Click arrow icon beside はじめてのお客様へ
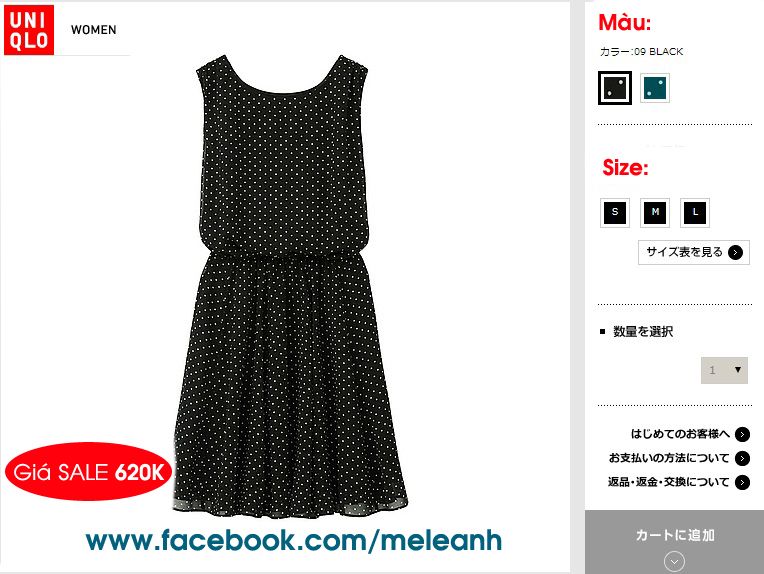This screenshot has height=574, width=764. pos(742,434)
